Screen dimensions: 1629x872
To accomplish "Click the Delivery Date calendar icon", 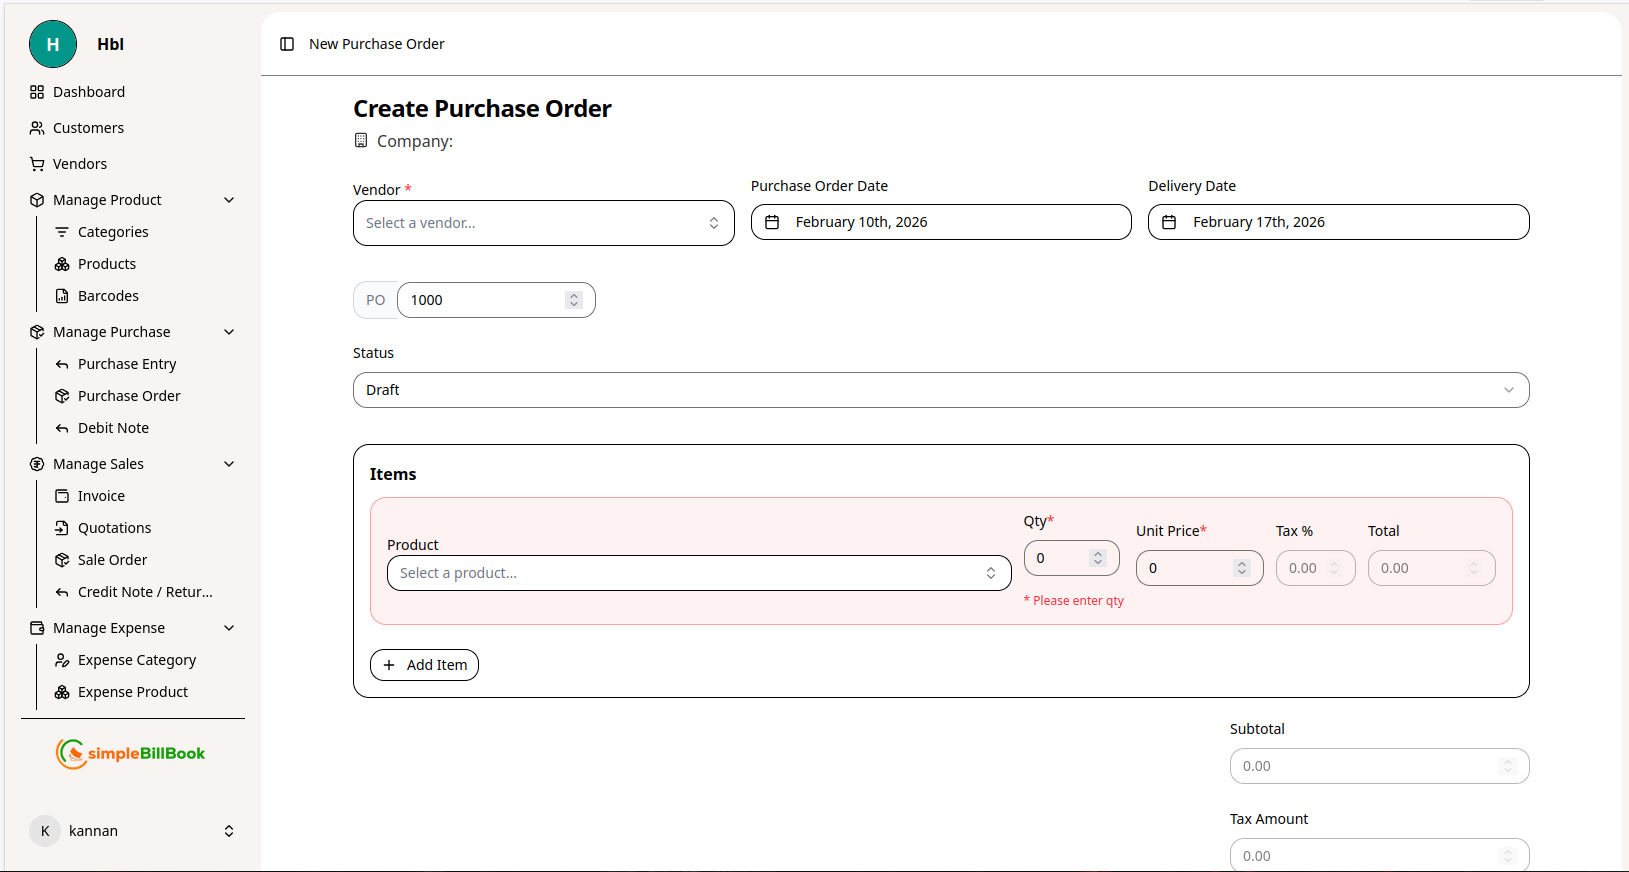I will [1169, 222].
